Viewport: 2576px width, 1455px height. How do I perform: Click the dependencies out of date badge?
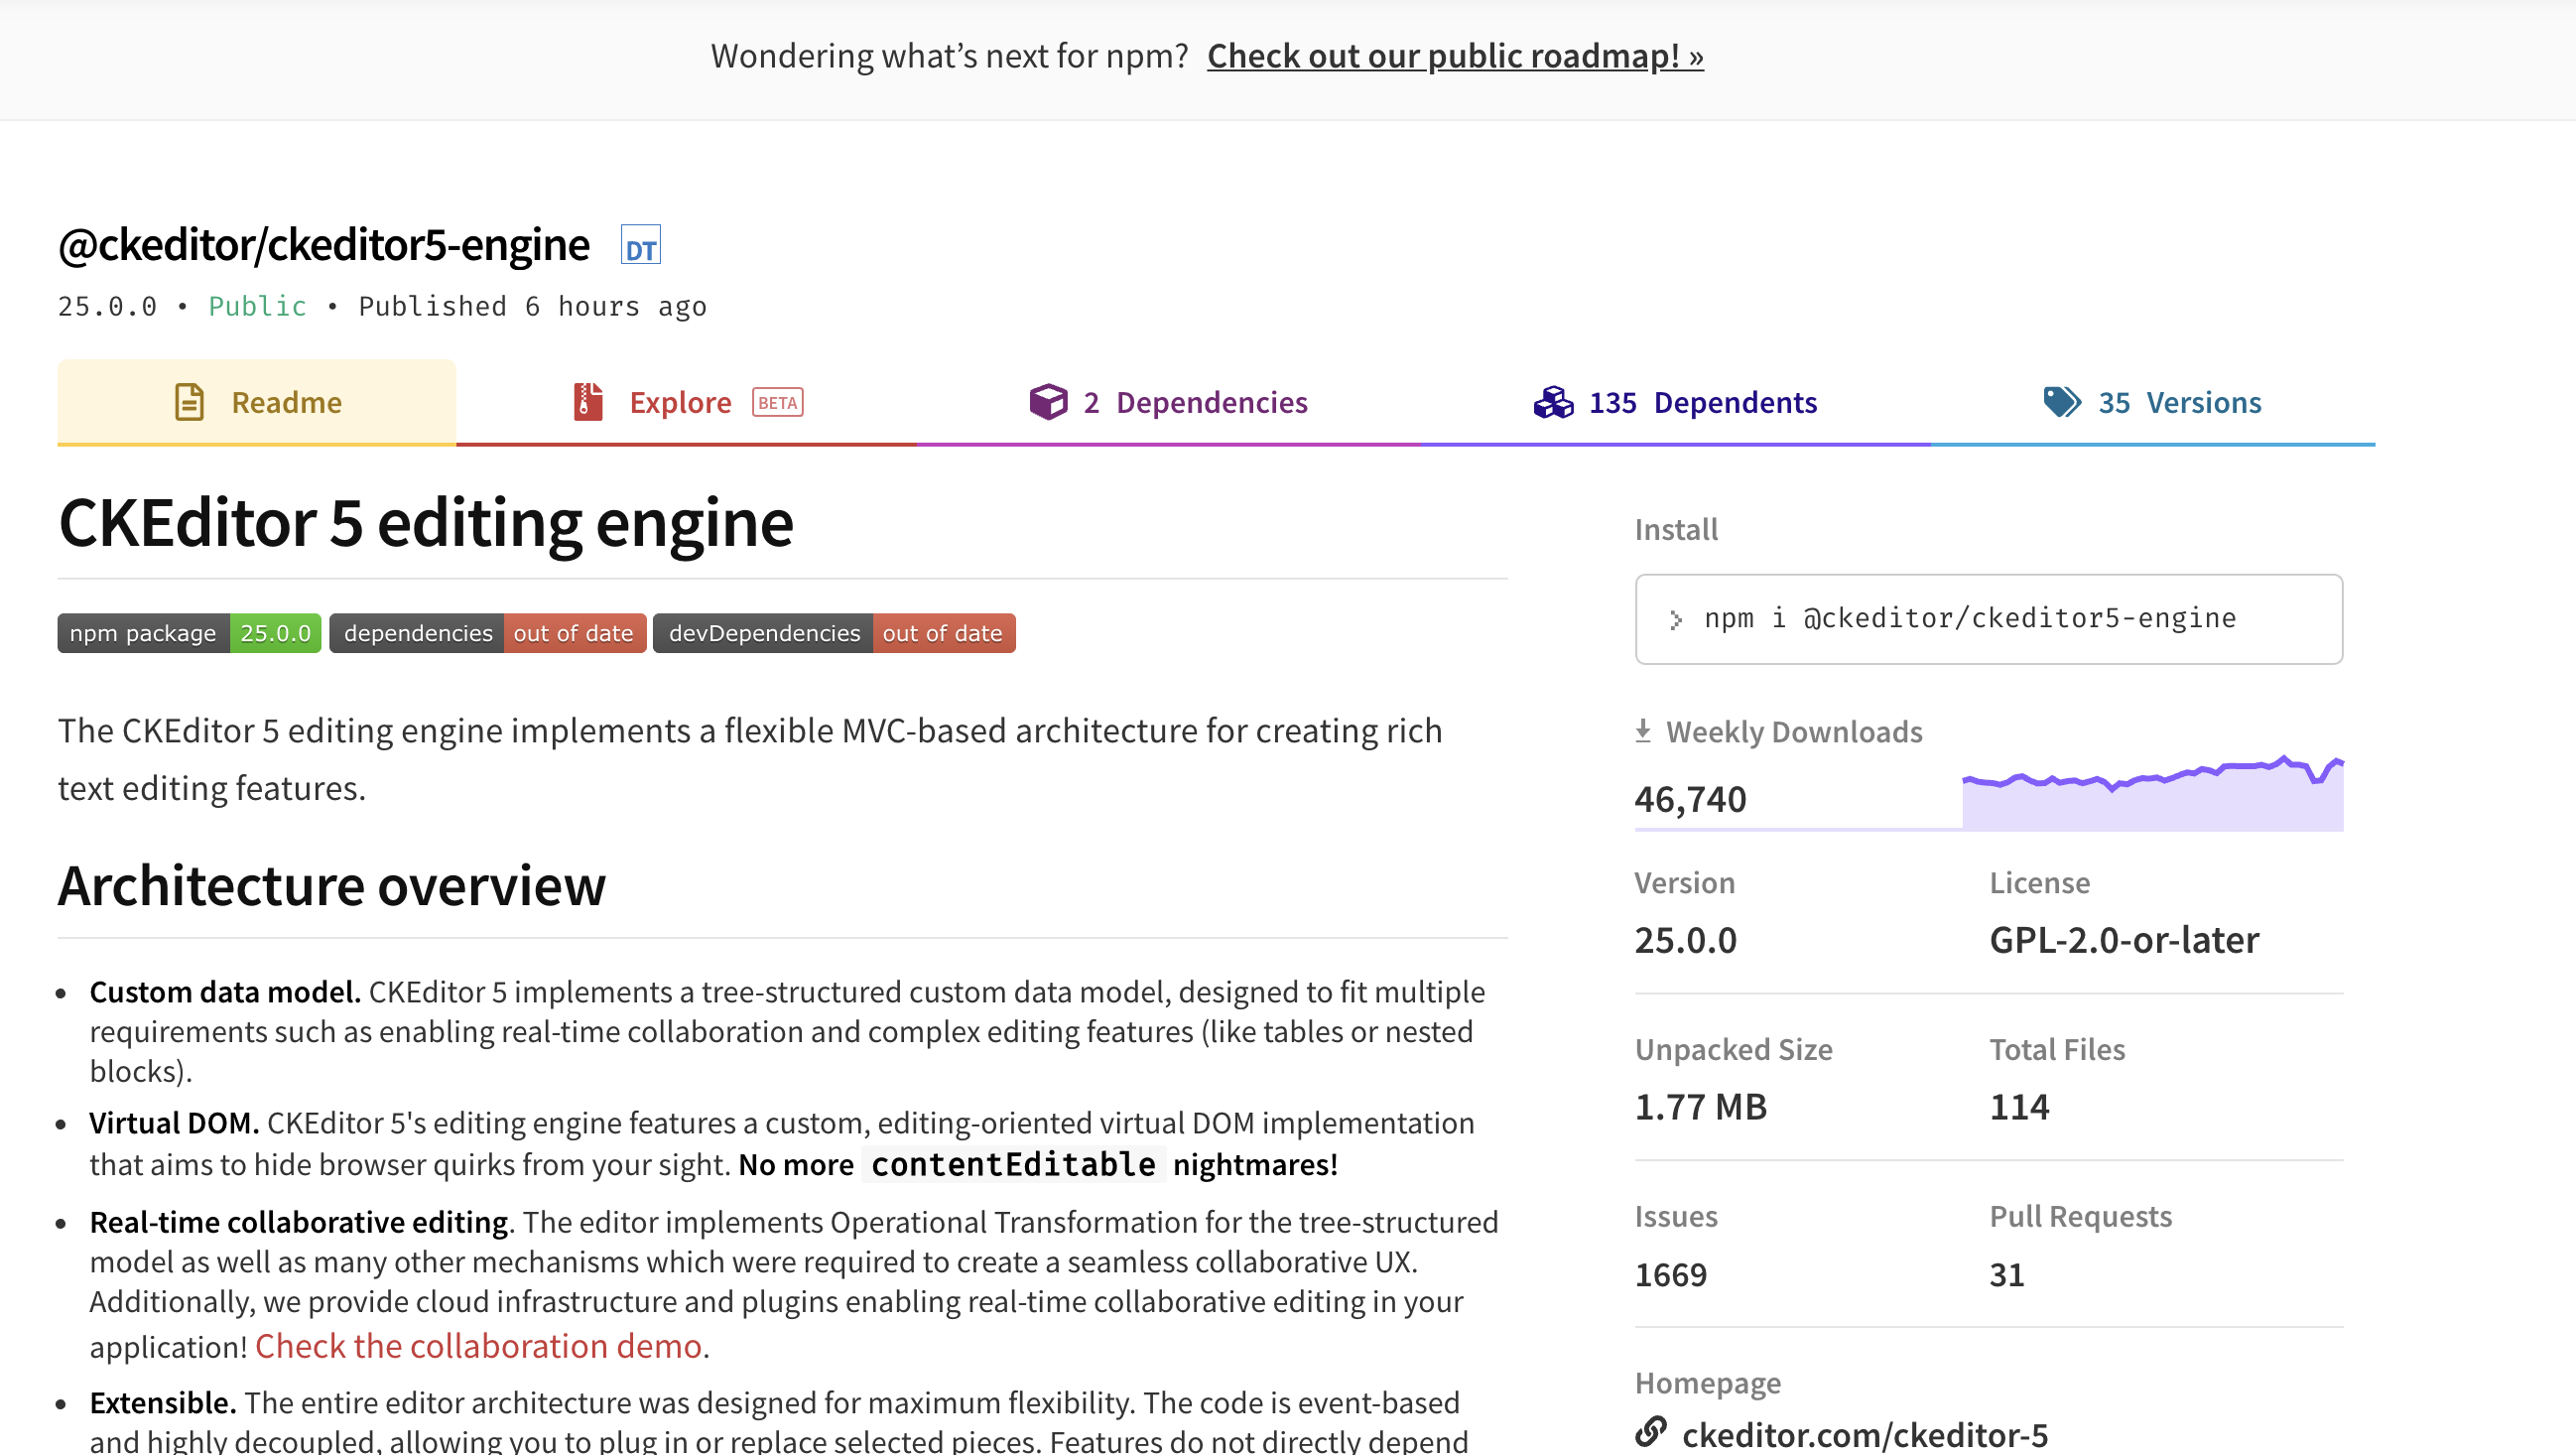tap(487, 633)
